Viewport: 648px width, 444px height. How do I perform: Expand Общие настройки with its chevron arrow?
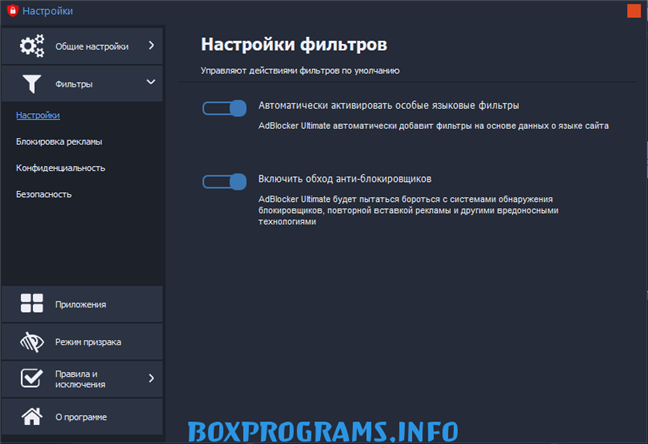(151, 45)
